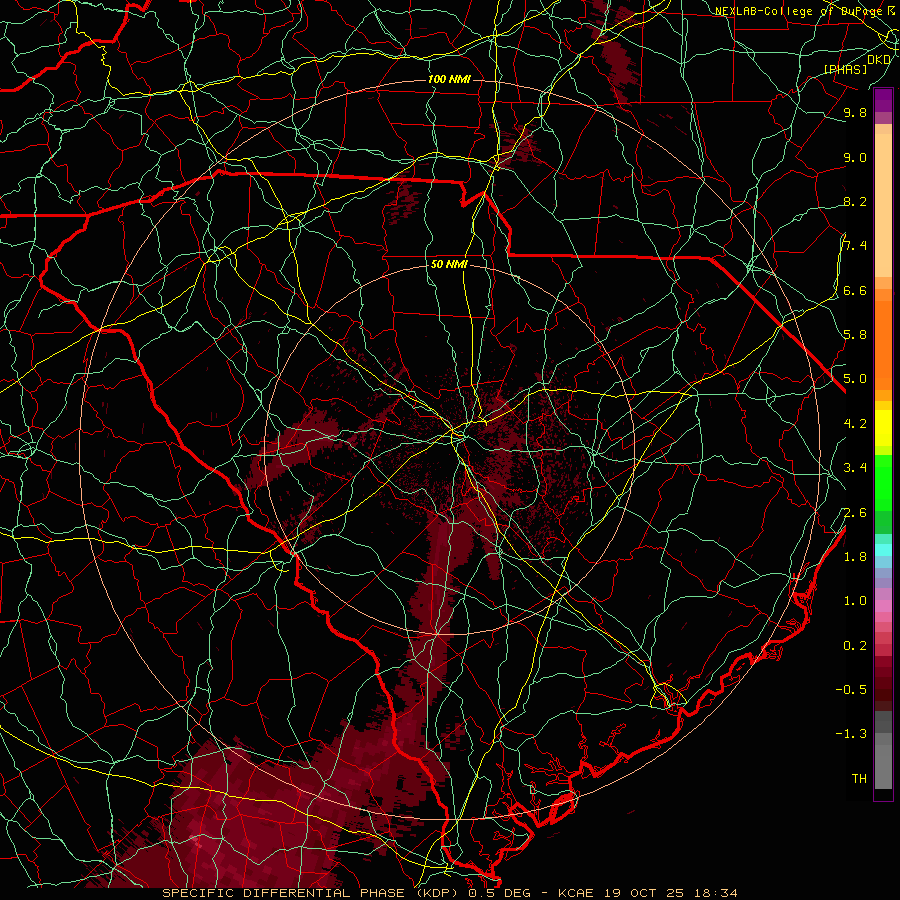The width and height of the screenshot is (900, 900).
Task: Click the -1.3 value on the color scale
Action: [x=851, y=734]
